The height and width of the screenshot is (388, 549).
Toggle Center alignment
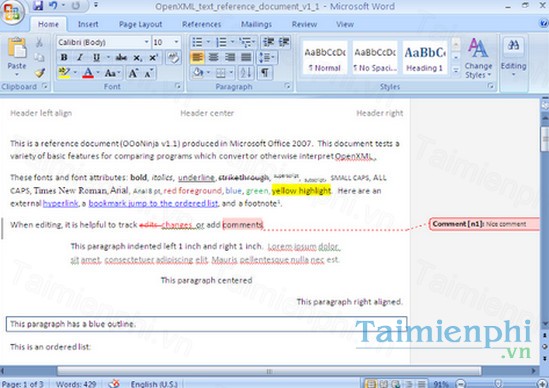click(x=214, y=57)
